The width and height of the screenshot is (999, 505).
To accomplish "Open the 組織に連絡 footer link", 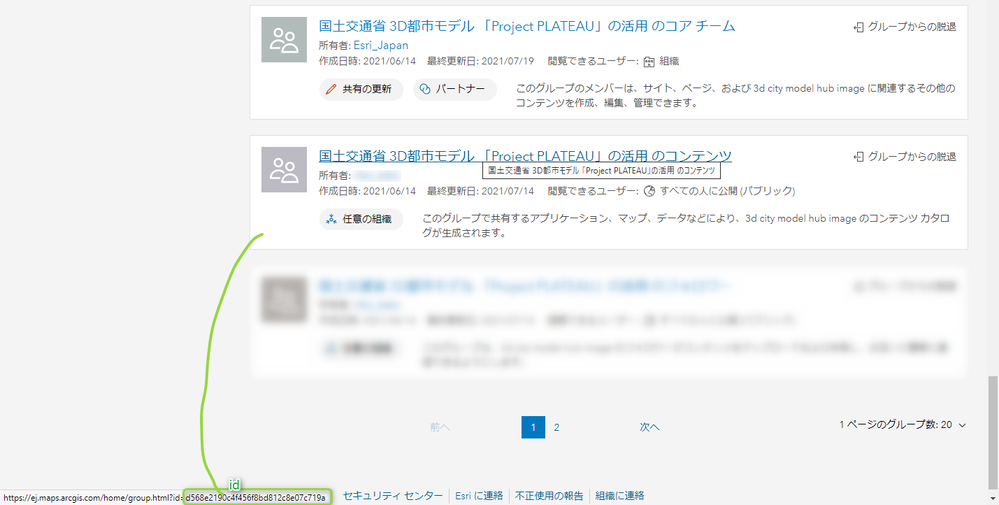I will pyautogui.click(x=620, y=495).
